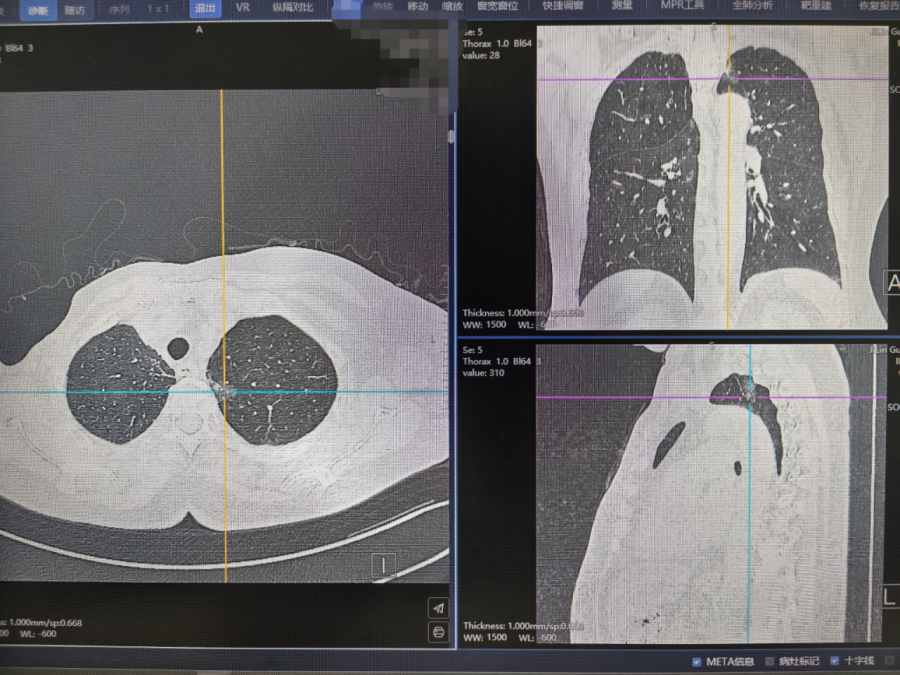Click the axial view scrollbar handle
Viewport: 900px width, 675px height.
(x=451, y=137)
